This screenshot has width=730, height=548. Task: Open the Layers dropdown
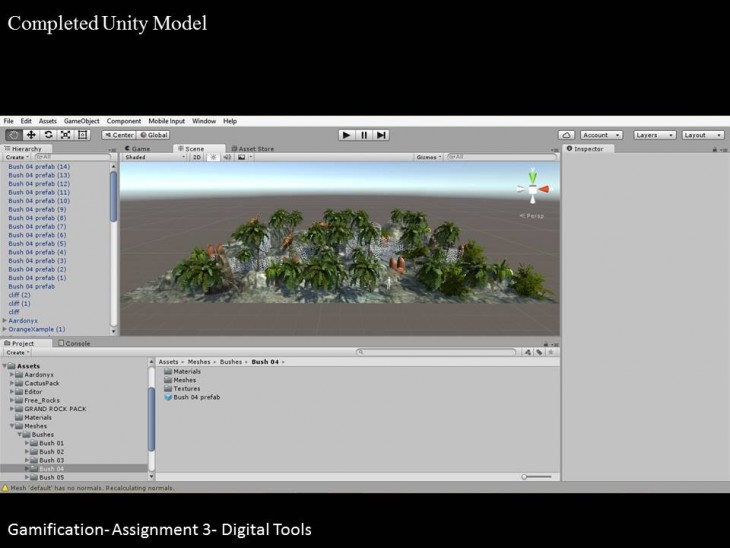654,135
